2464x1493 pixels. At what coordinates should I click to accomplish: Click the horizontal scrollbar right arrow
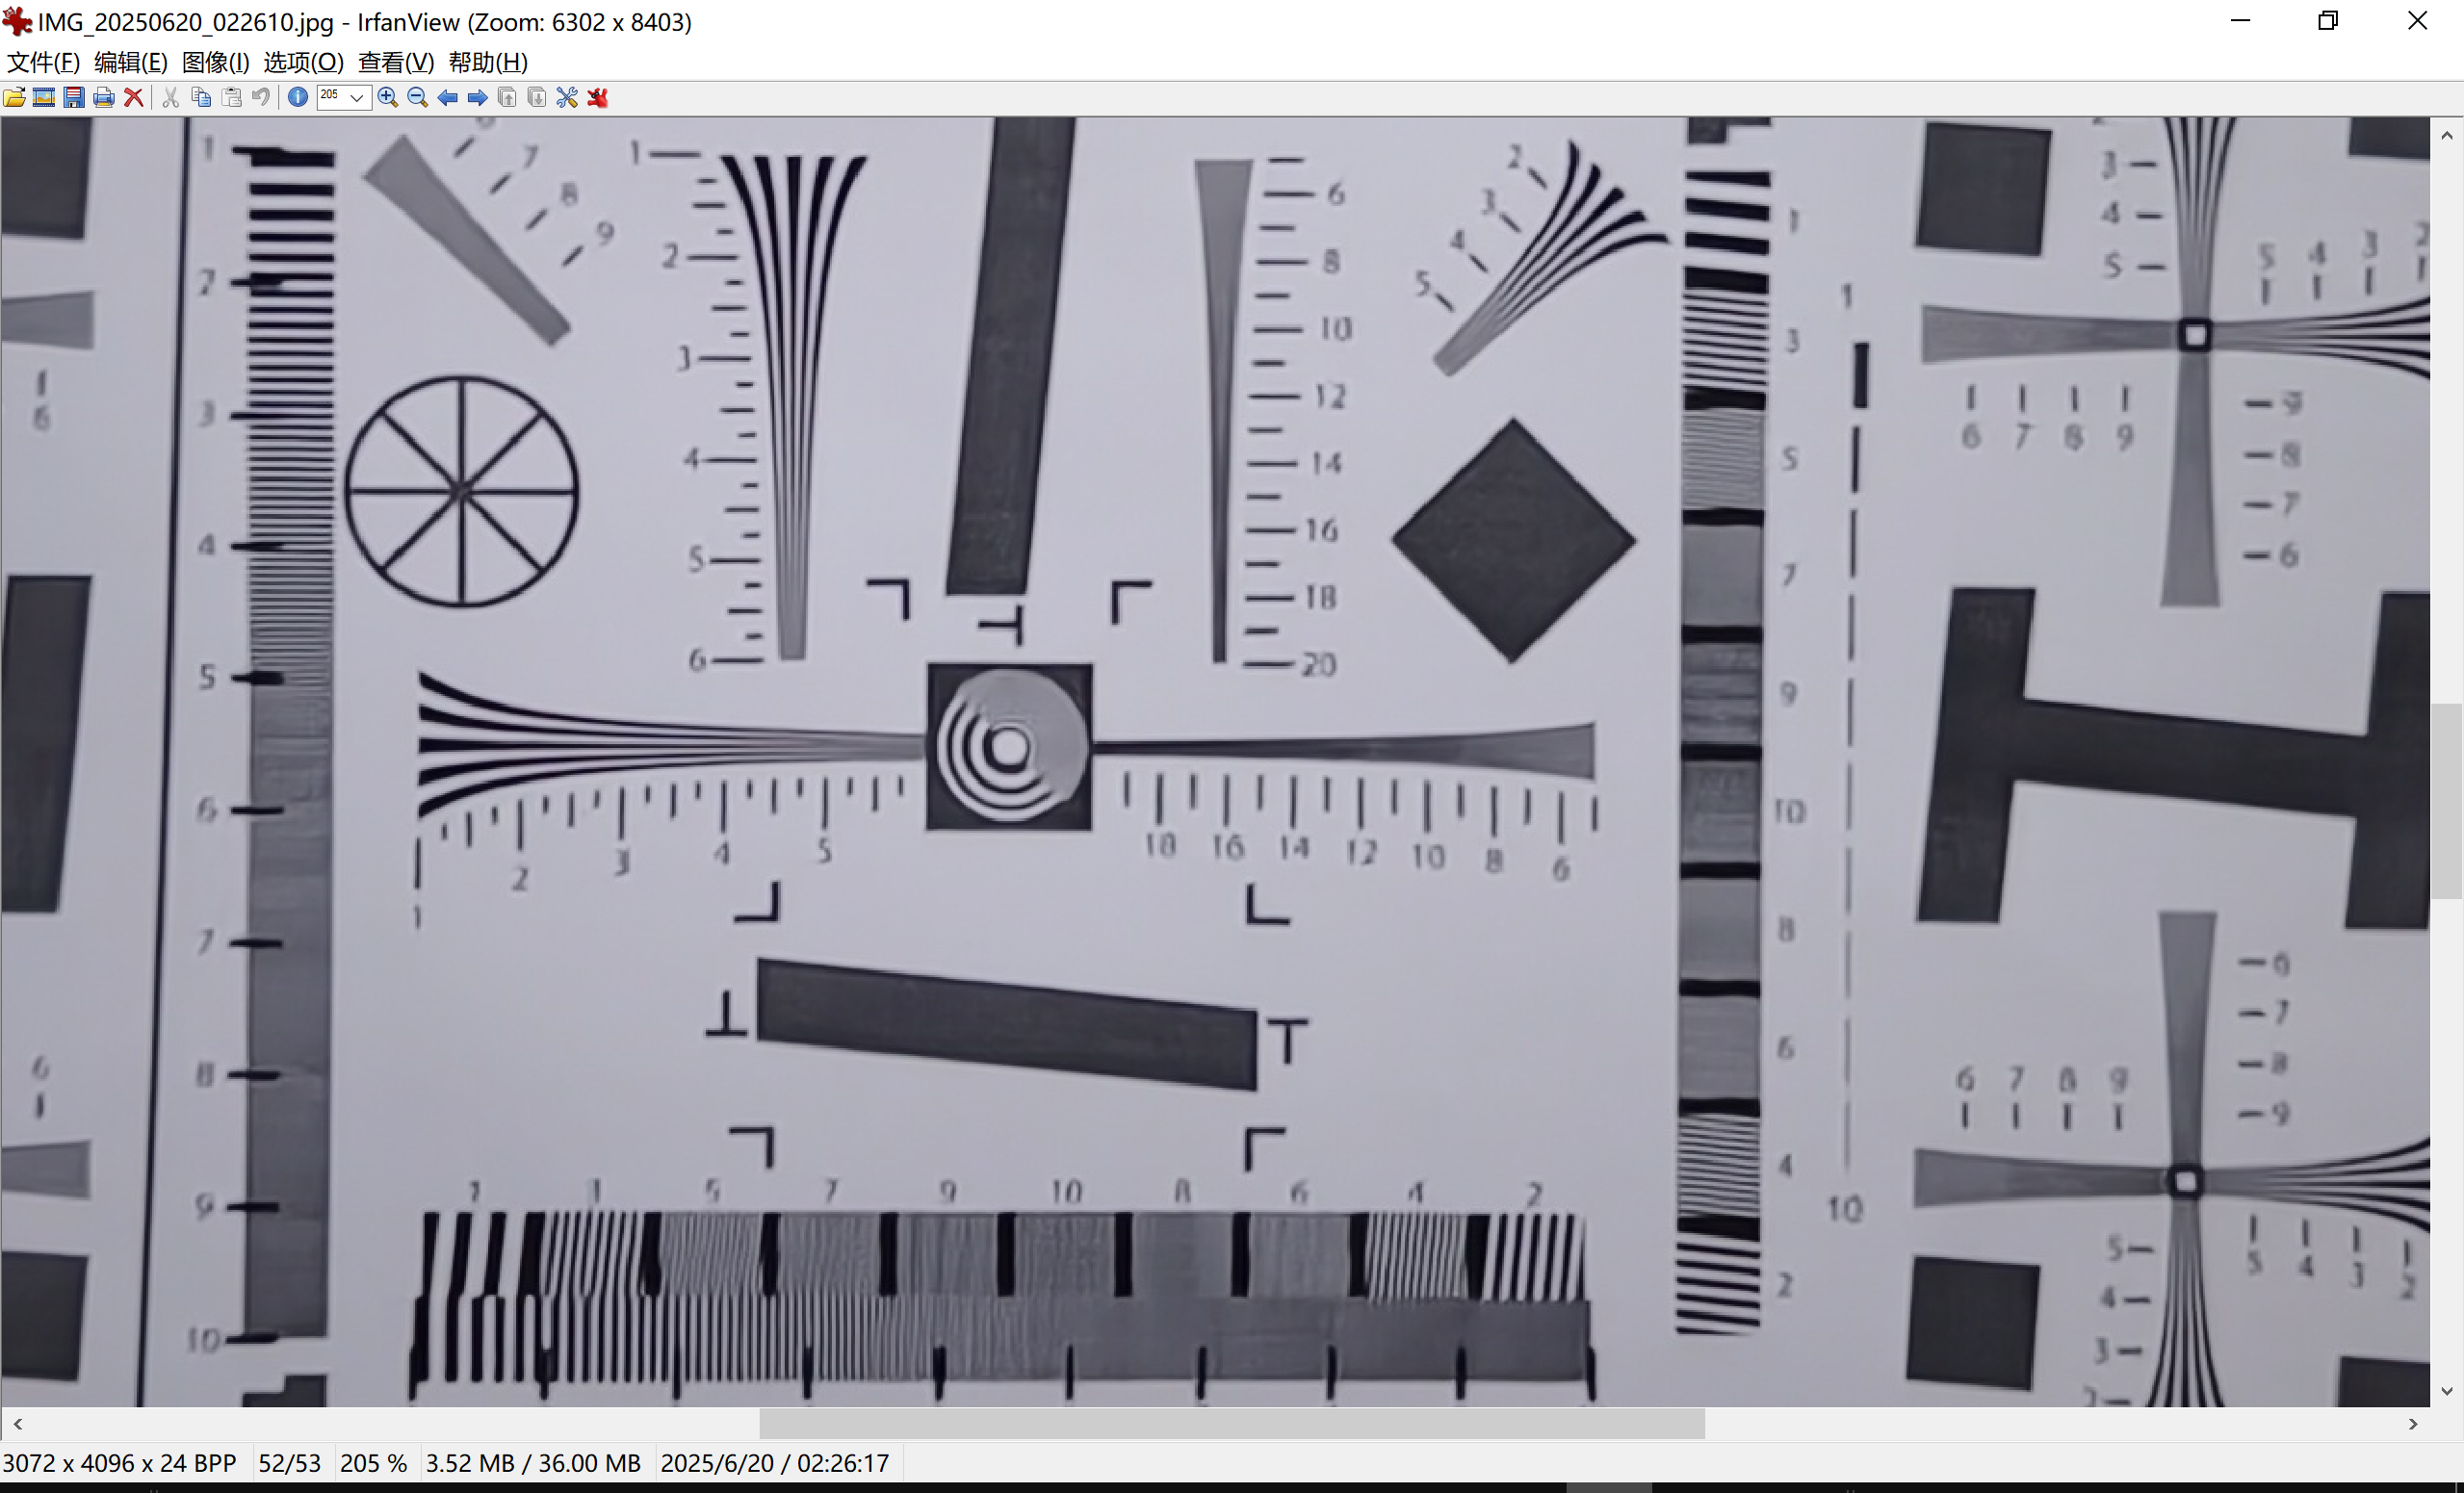click(2413, 1424)
